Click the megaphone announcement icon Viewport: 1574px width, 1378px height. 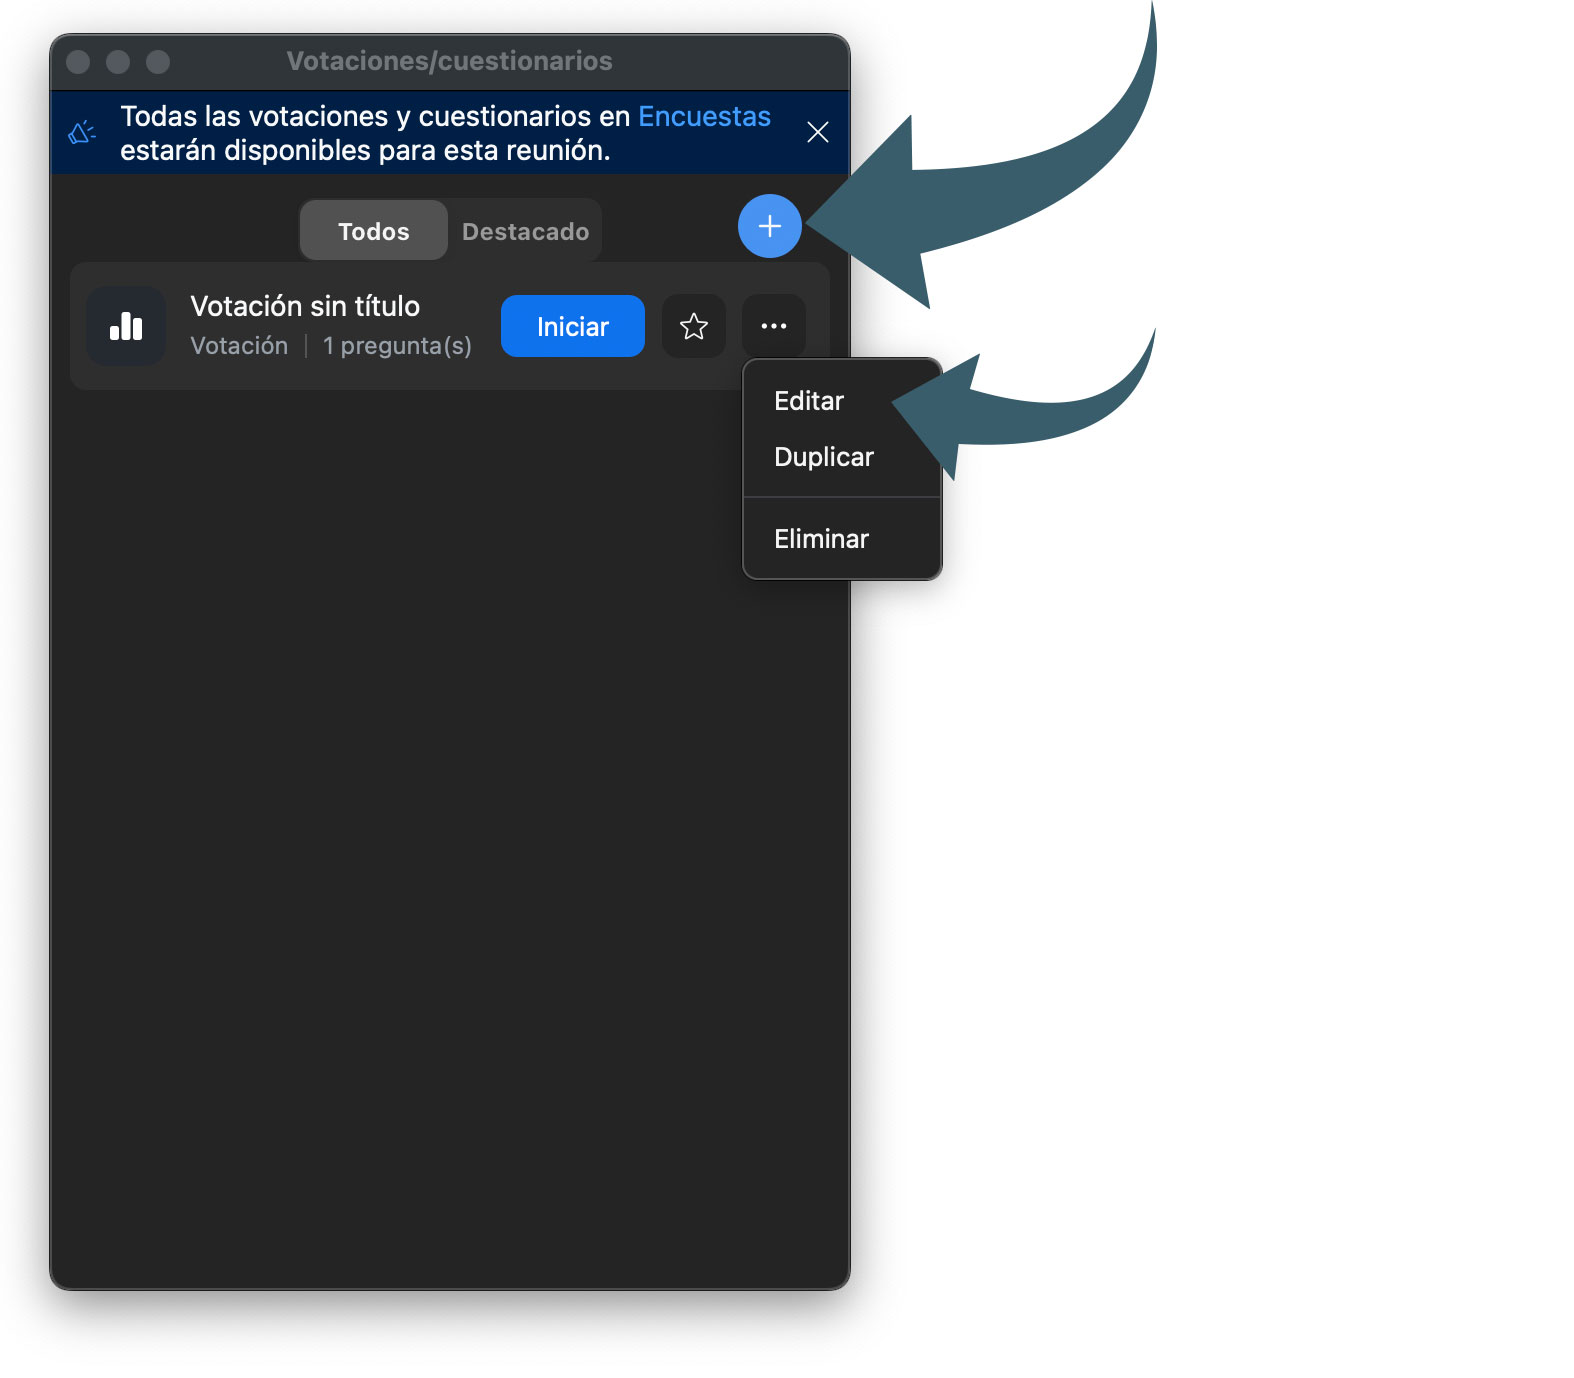point(82,132)
